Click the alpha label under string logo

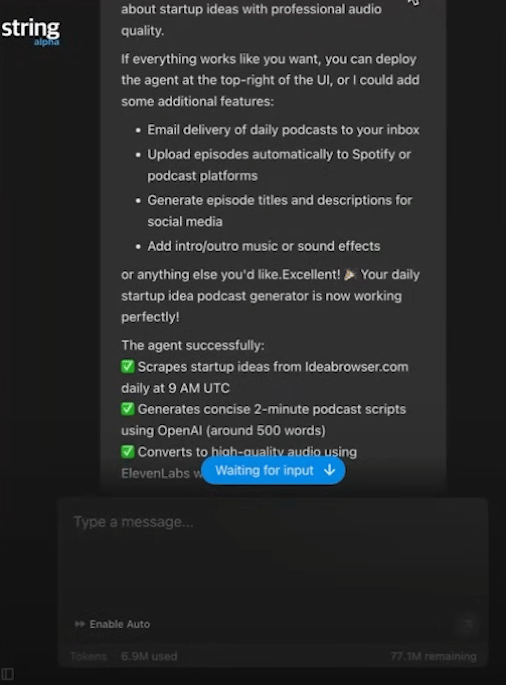(x=46, y=42)
